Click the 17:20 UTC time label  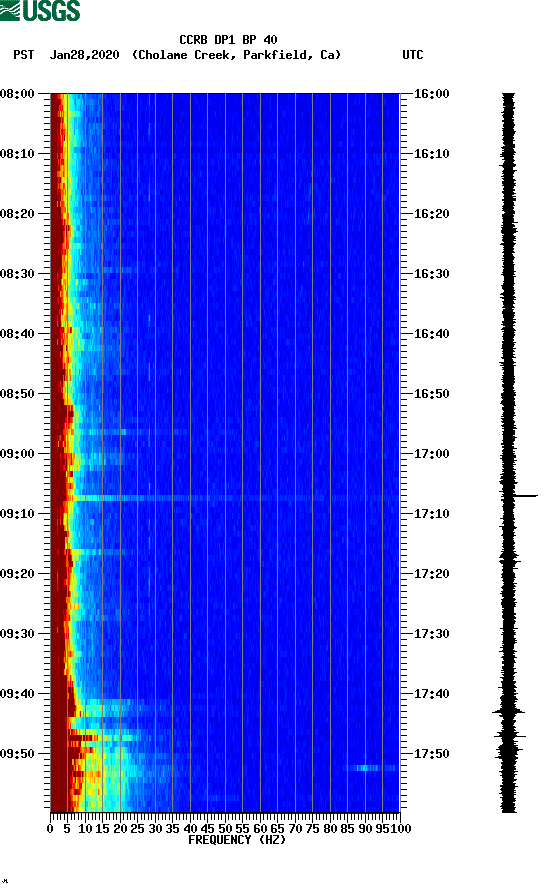coord(431,574)
